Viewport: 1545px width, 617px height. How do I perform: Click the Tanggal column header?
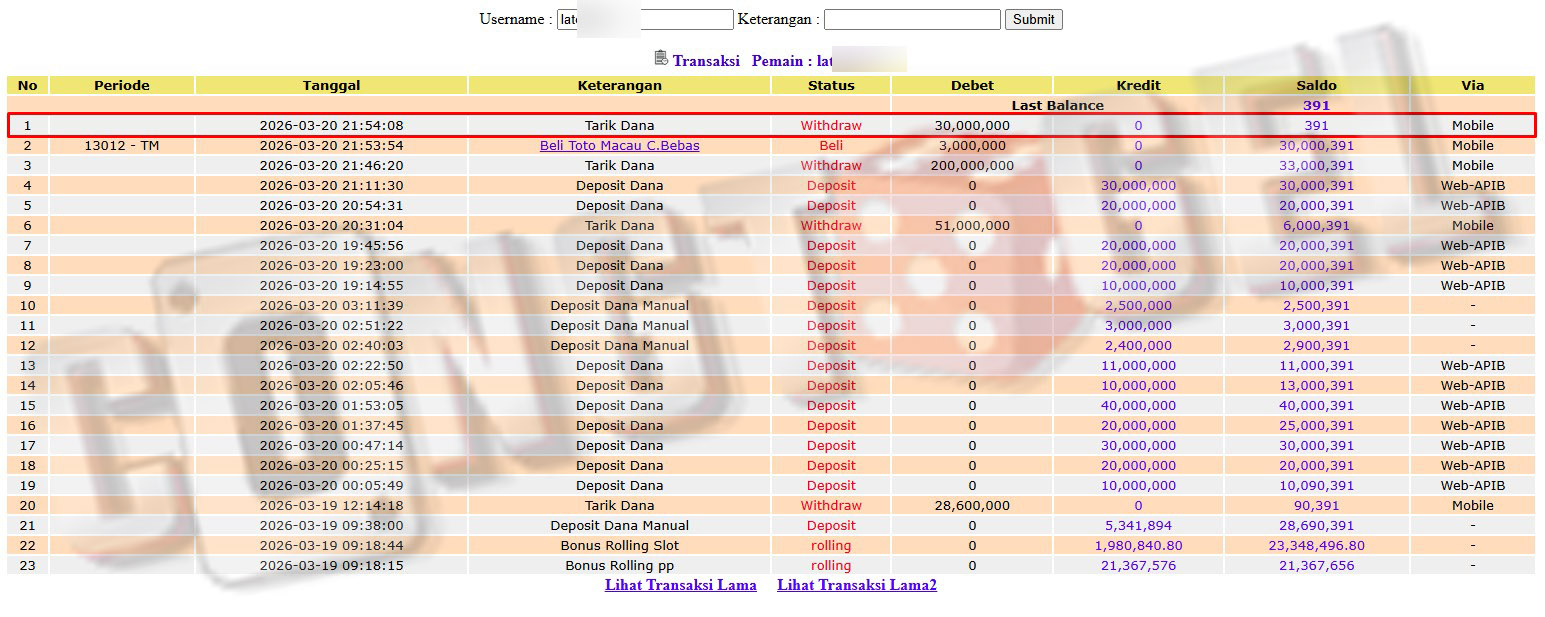(x=332, y=85)
